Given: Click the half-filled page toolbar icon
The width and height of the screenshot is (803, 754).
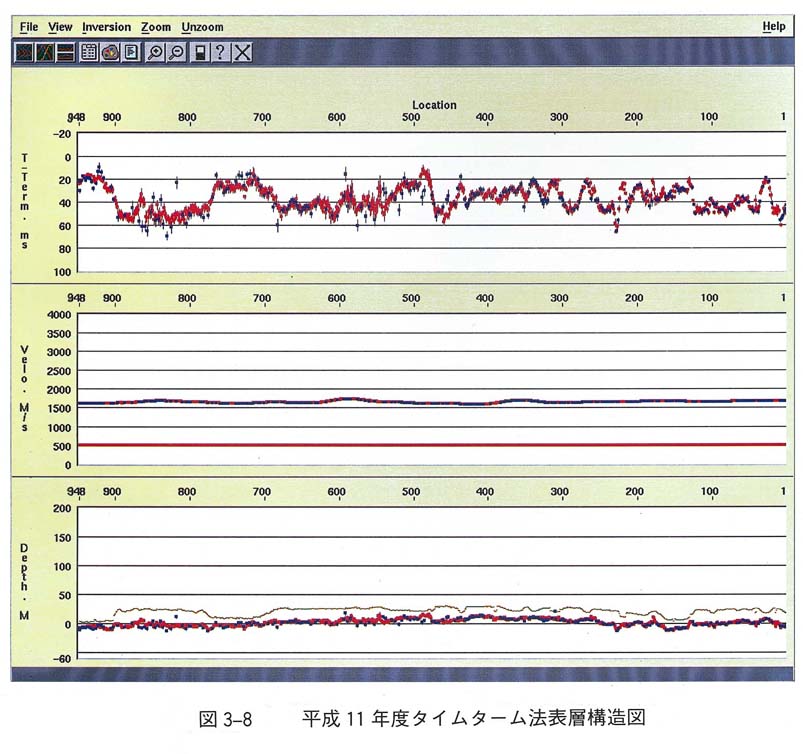Looking at the screenshot, I should [x=200, y=52].
